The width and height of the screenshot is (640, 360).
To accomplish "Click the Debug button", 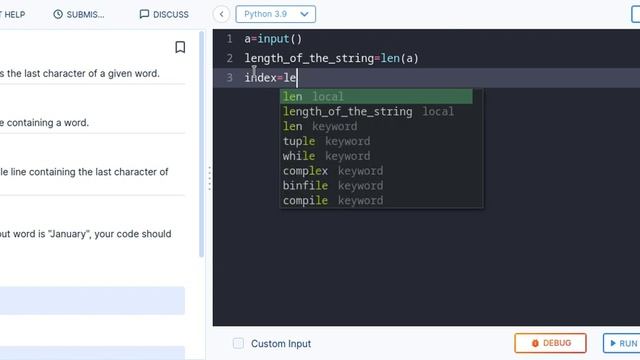I will point(550,343).
